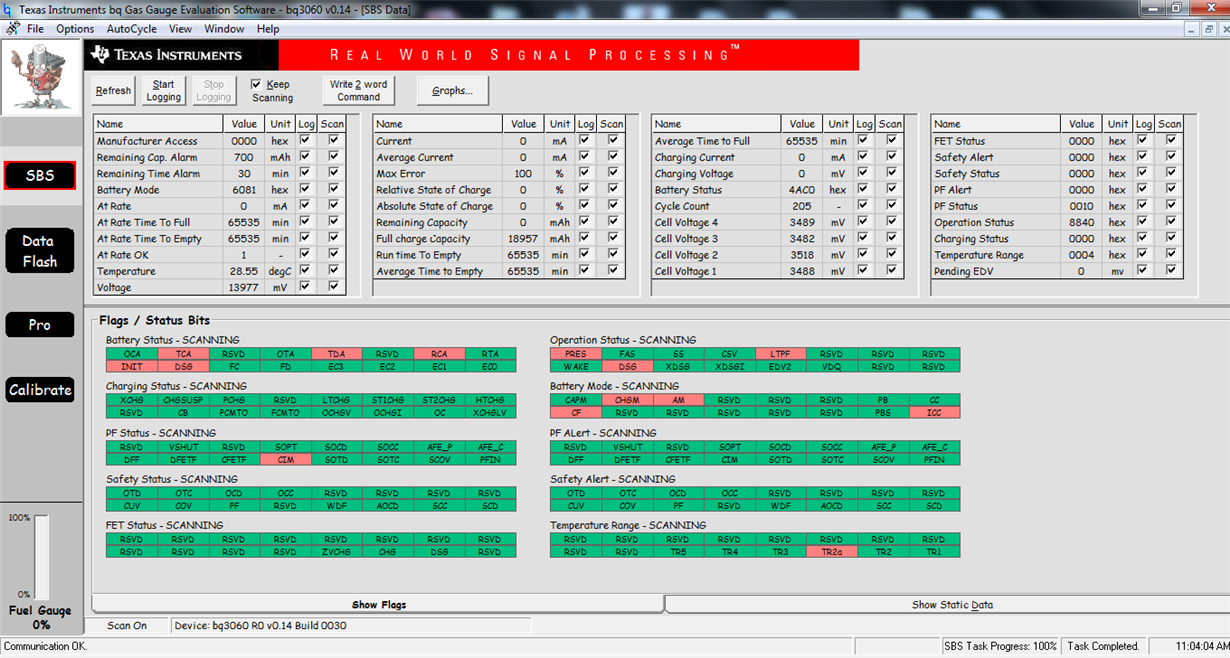Click the Temperature value 28.55
1230x658 pixels.
tap(245, 272)
